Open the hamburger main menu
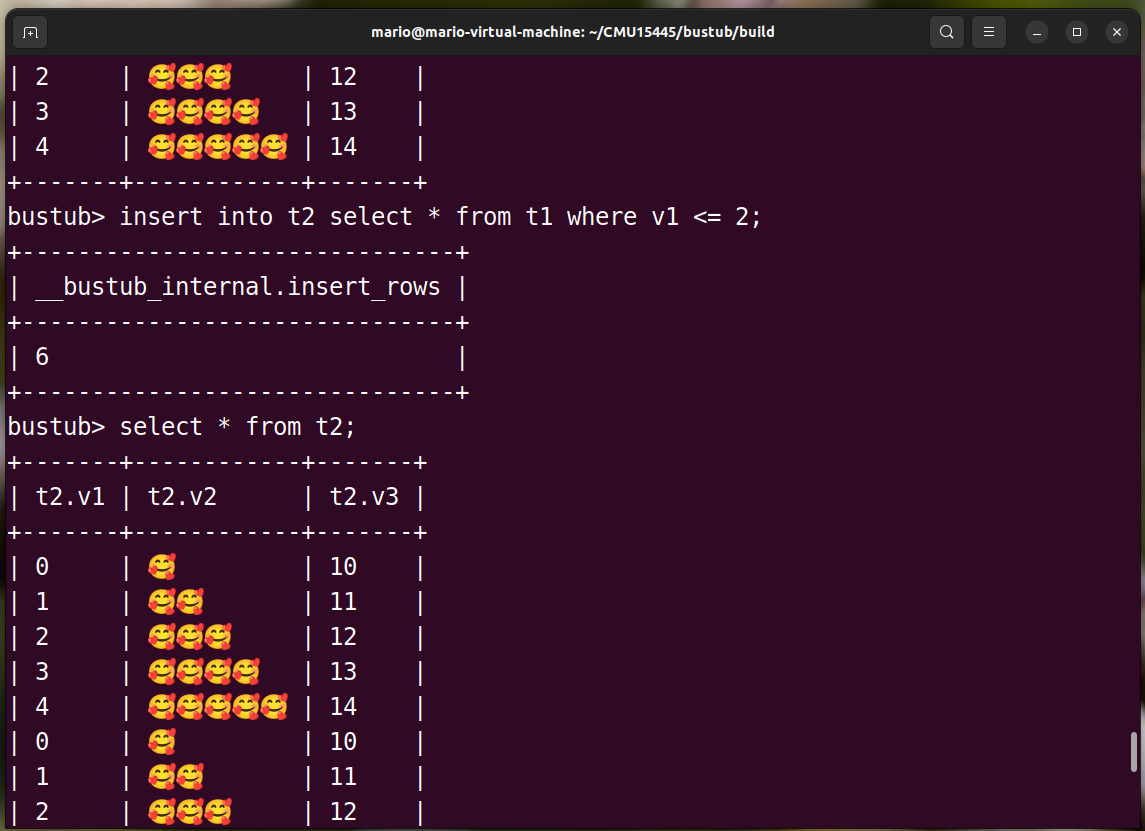 pos(988,32)
